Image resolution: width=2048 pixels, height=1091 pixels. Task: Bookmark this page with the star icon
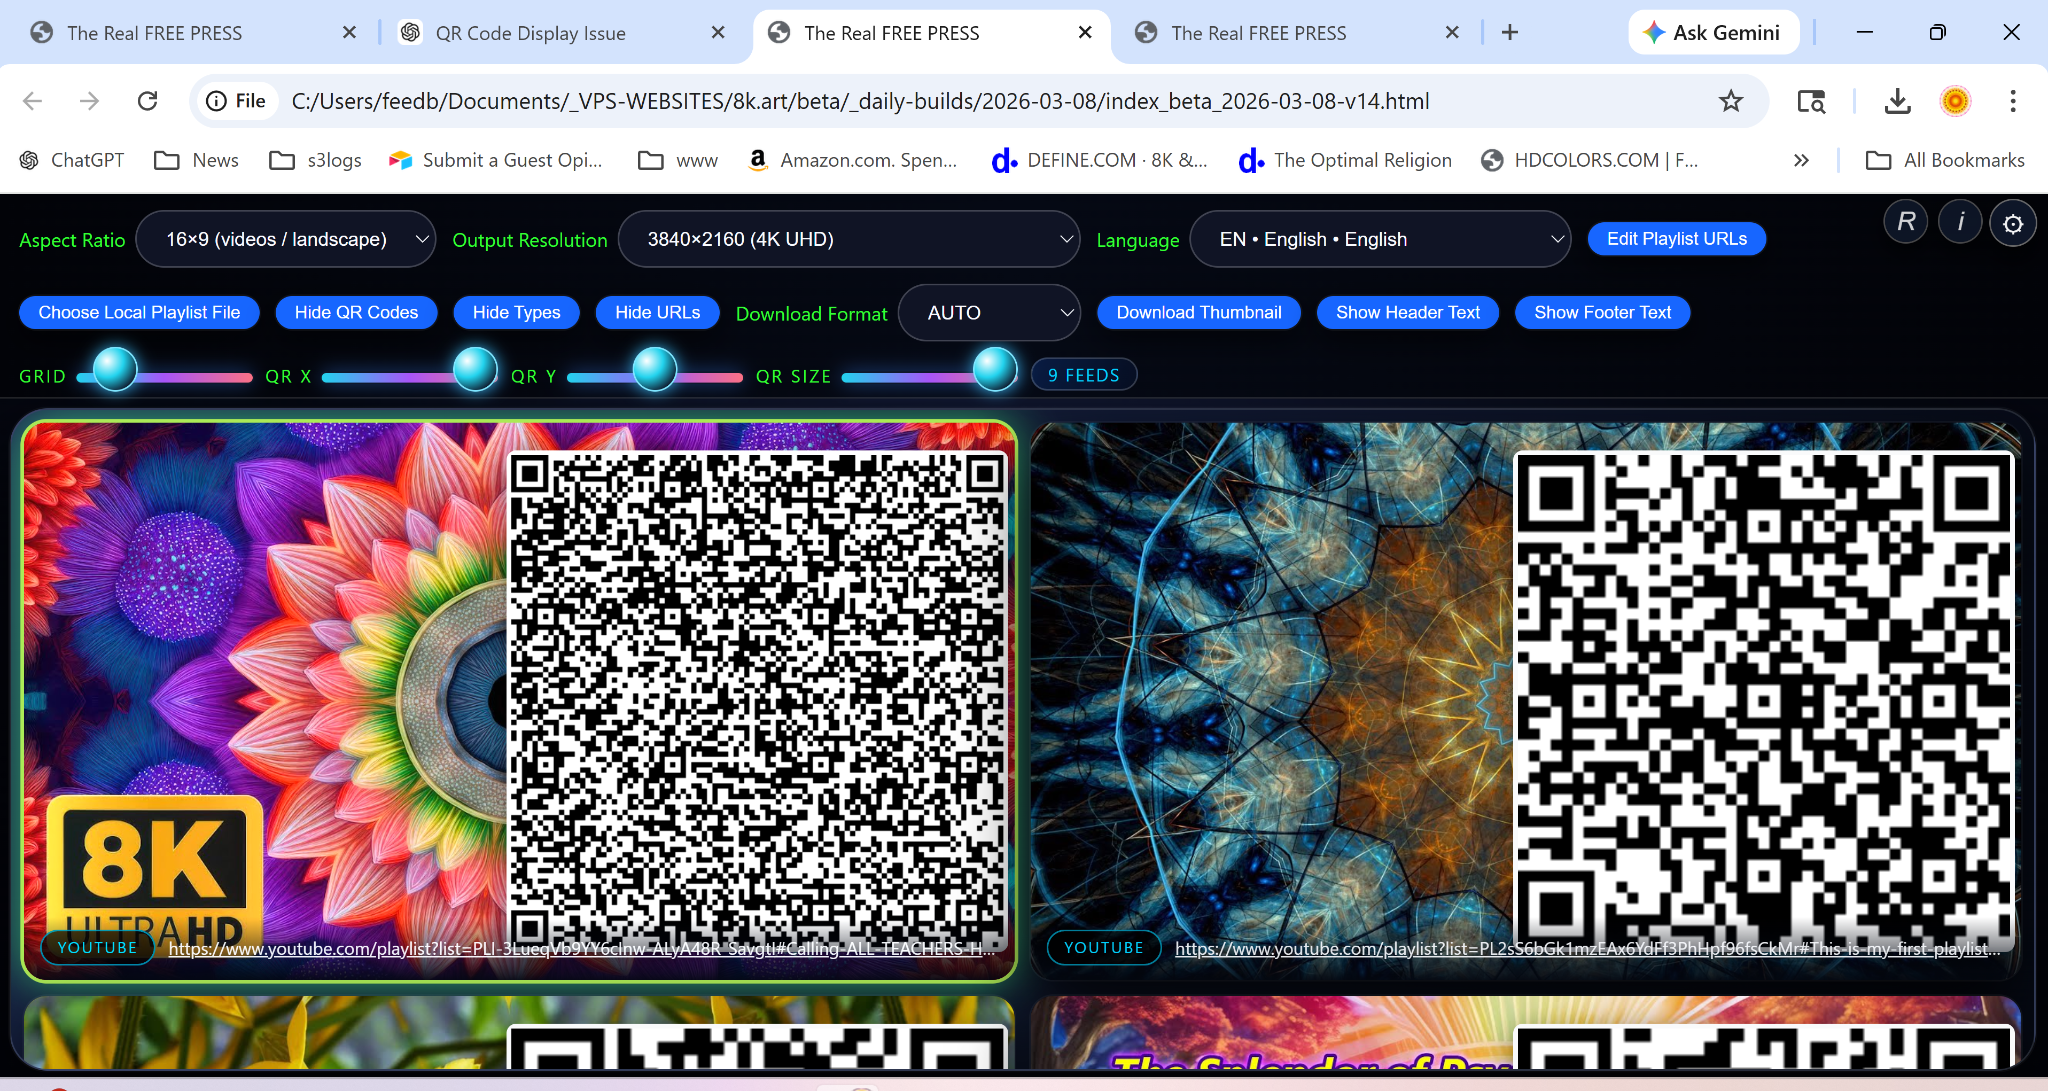tap(1731, 101)
